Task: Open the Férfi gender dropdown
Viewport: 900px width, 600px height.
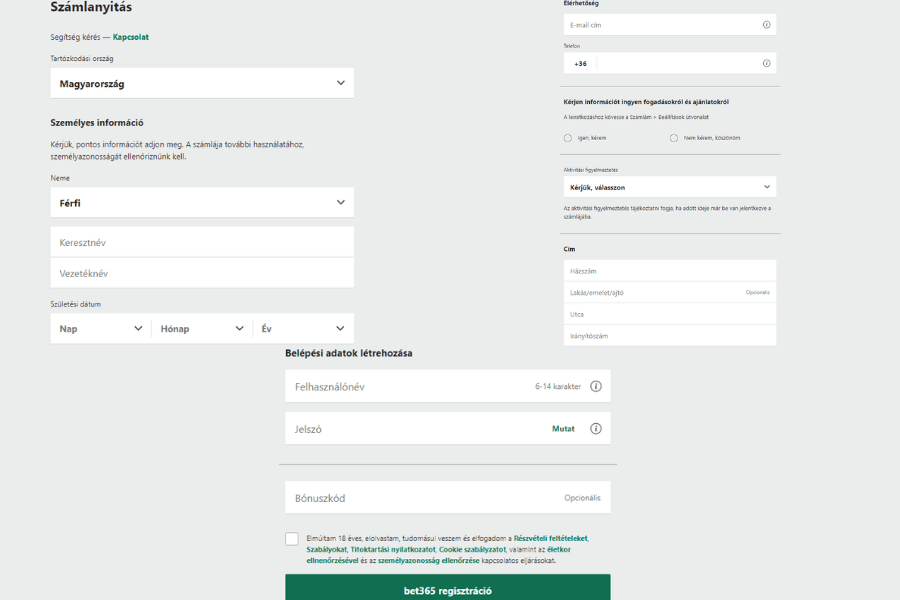Action: (202, 203)
